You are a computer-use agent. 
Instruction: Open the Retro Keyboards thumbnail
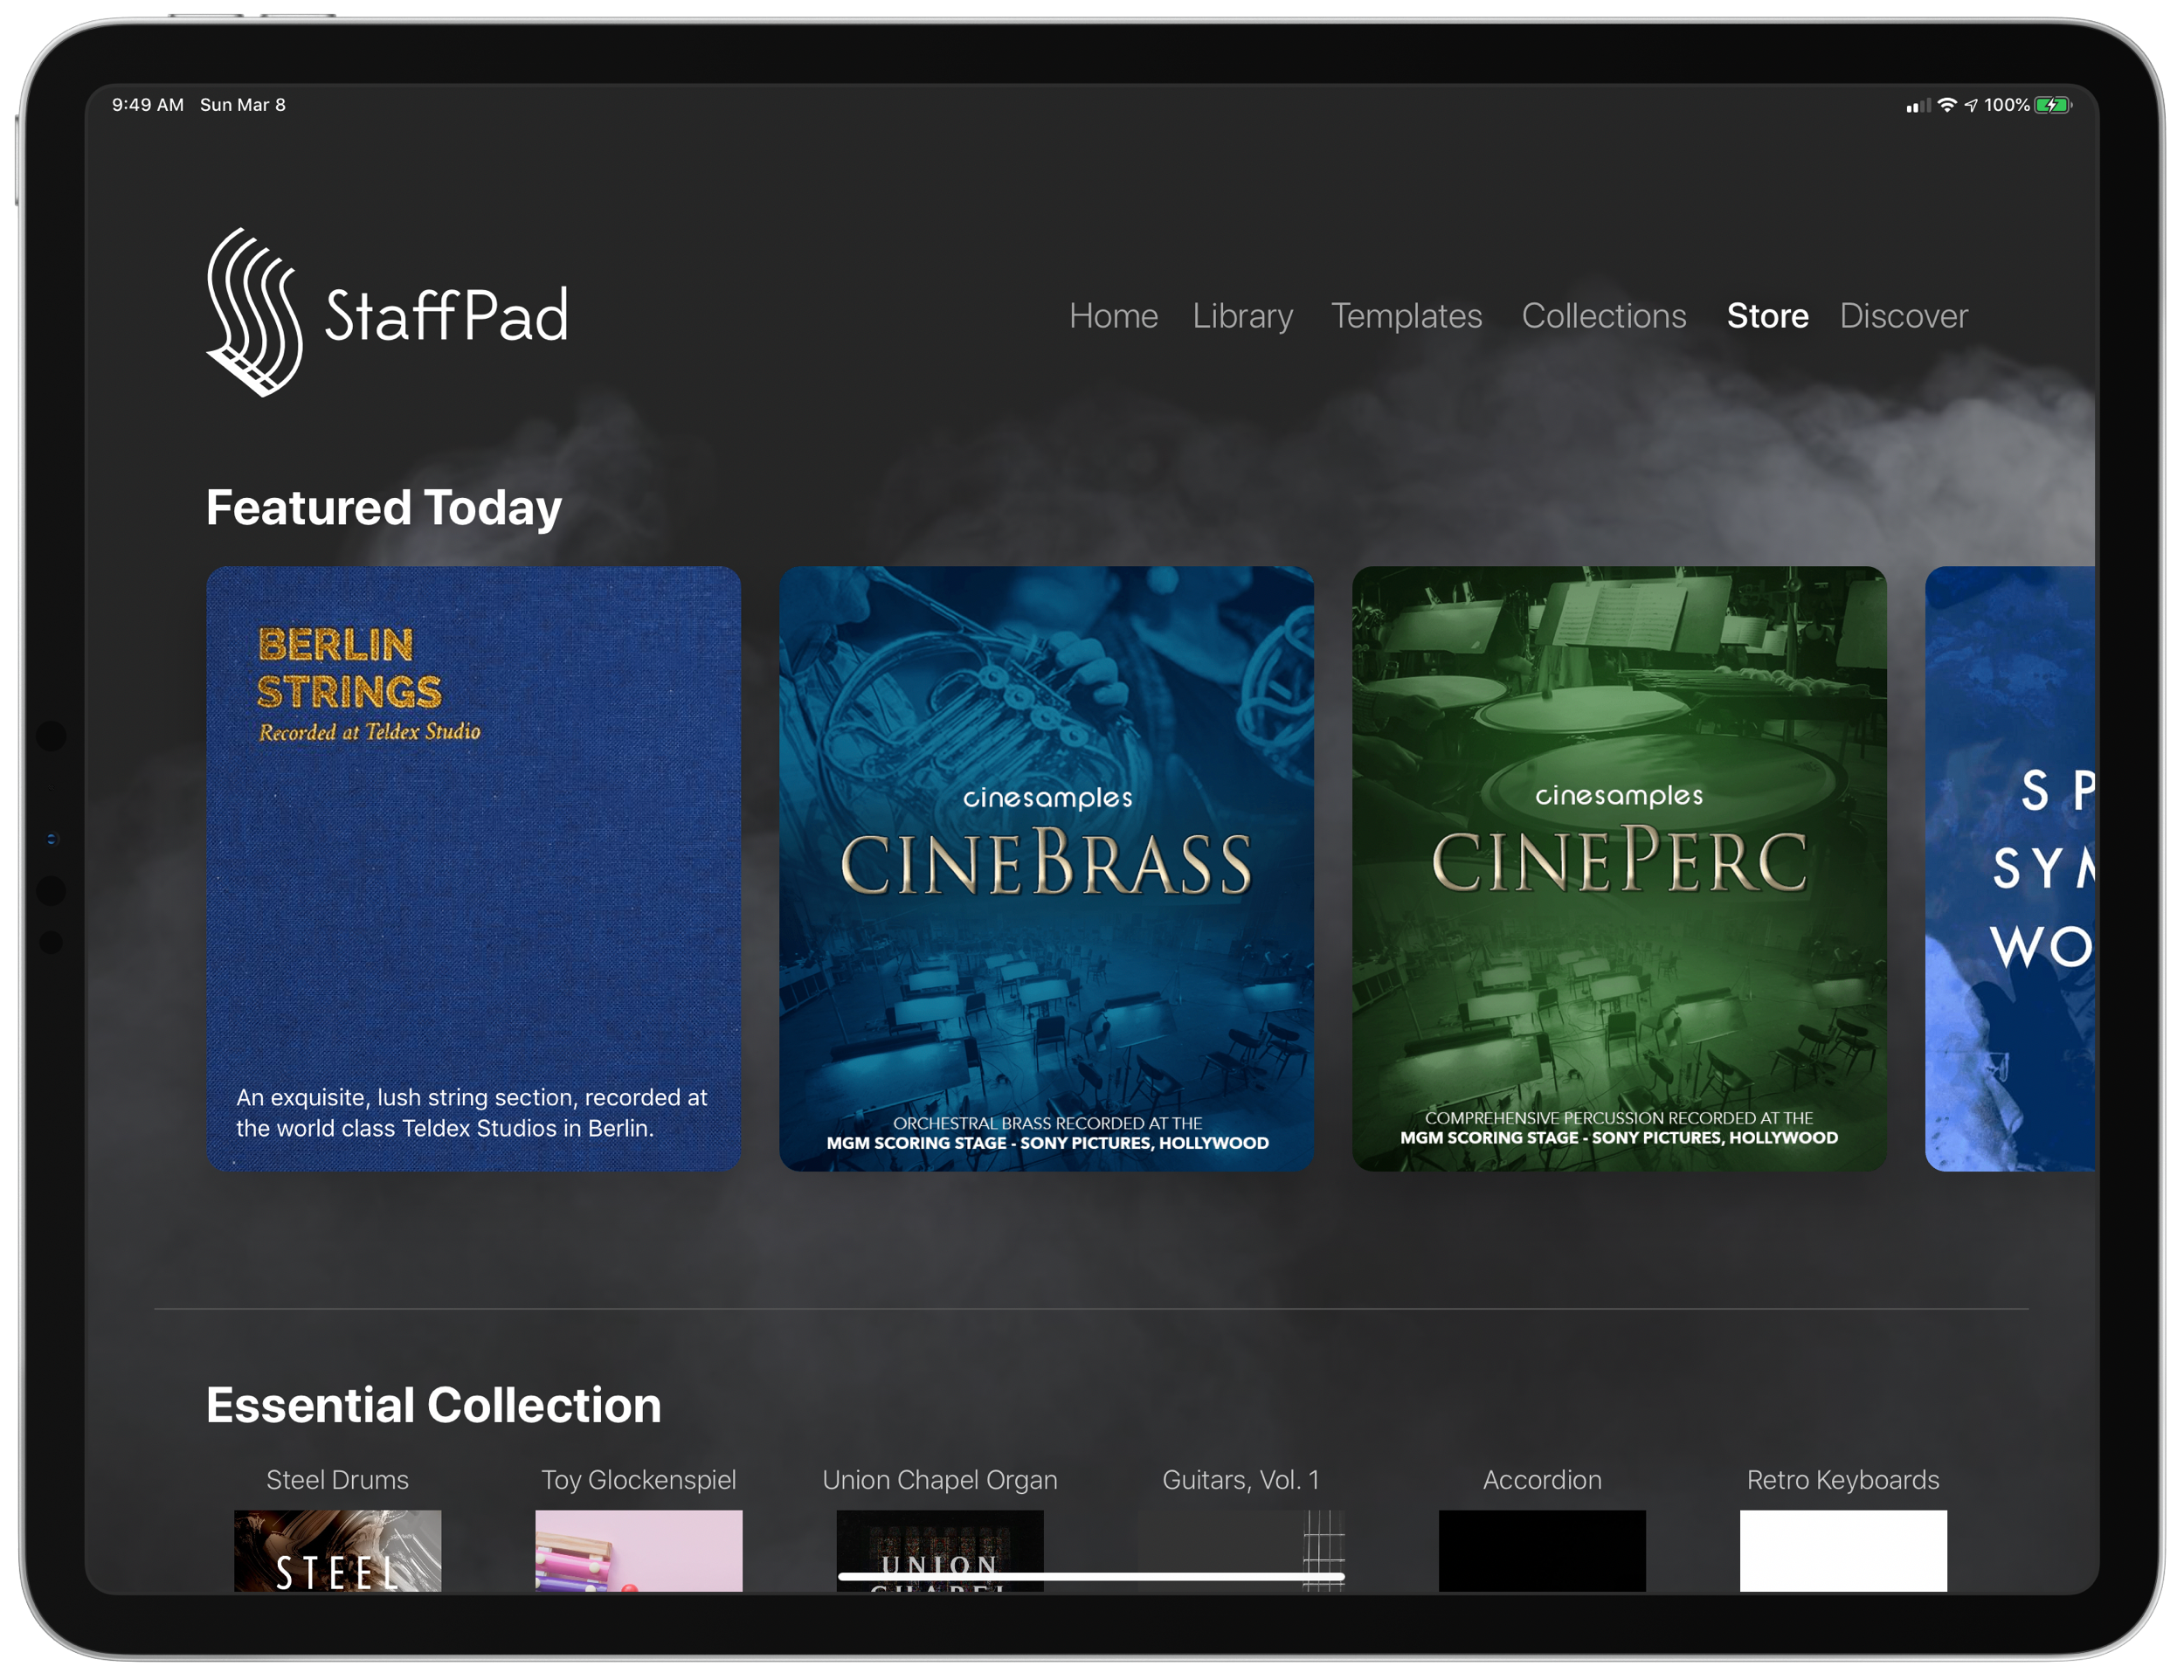[x=1843, y=1550]
